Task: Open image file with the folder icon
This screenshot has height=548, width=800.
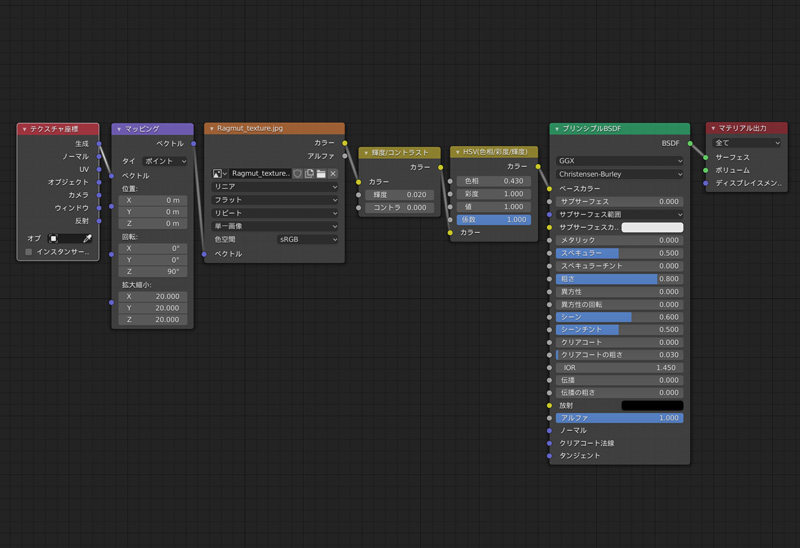Action: pyautogui.click(x=321, y=174)
